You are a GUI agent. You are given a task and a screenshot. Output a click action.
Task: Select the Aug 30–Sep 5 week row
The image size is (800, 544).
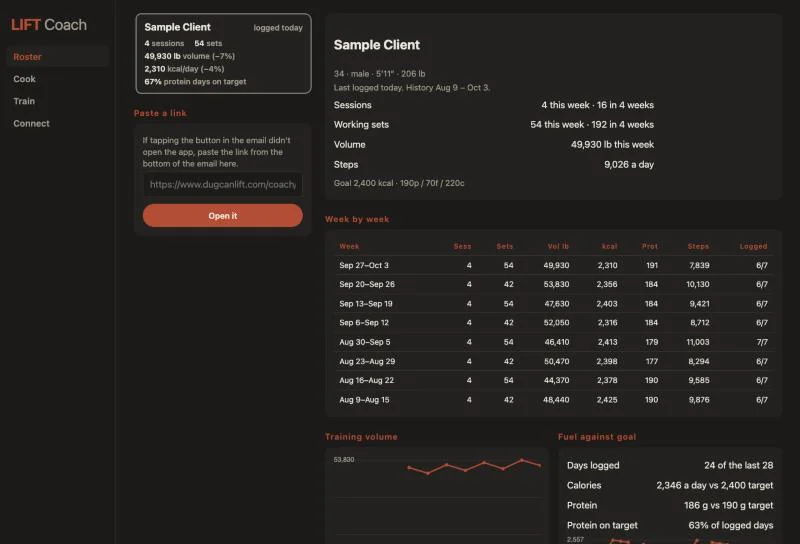coord(554,342)
